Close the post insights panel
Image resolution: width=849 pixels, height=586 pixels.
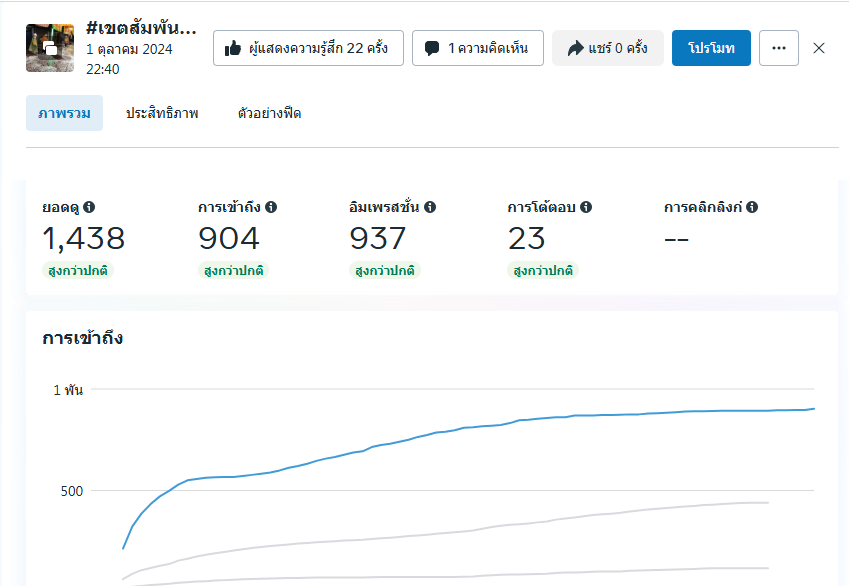pyautogui.click(x=819, y=48)
